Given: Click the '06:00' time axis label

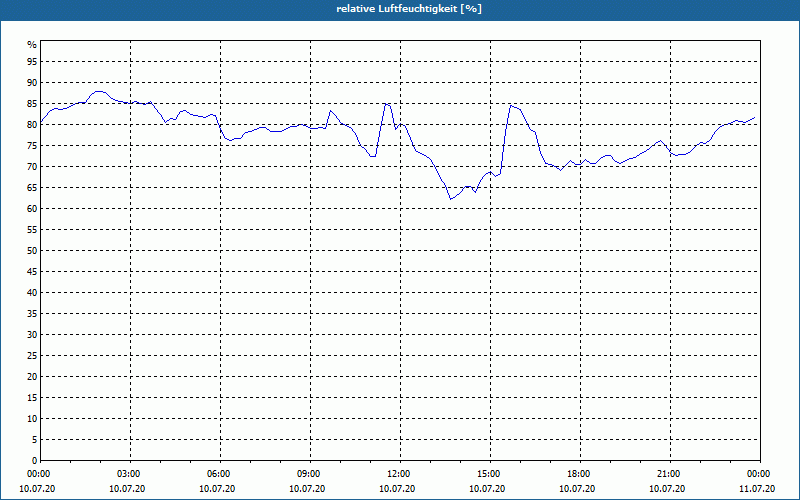Looking at the screenshot, I should pos(220,474).
